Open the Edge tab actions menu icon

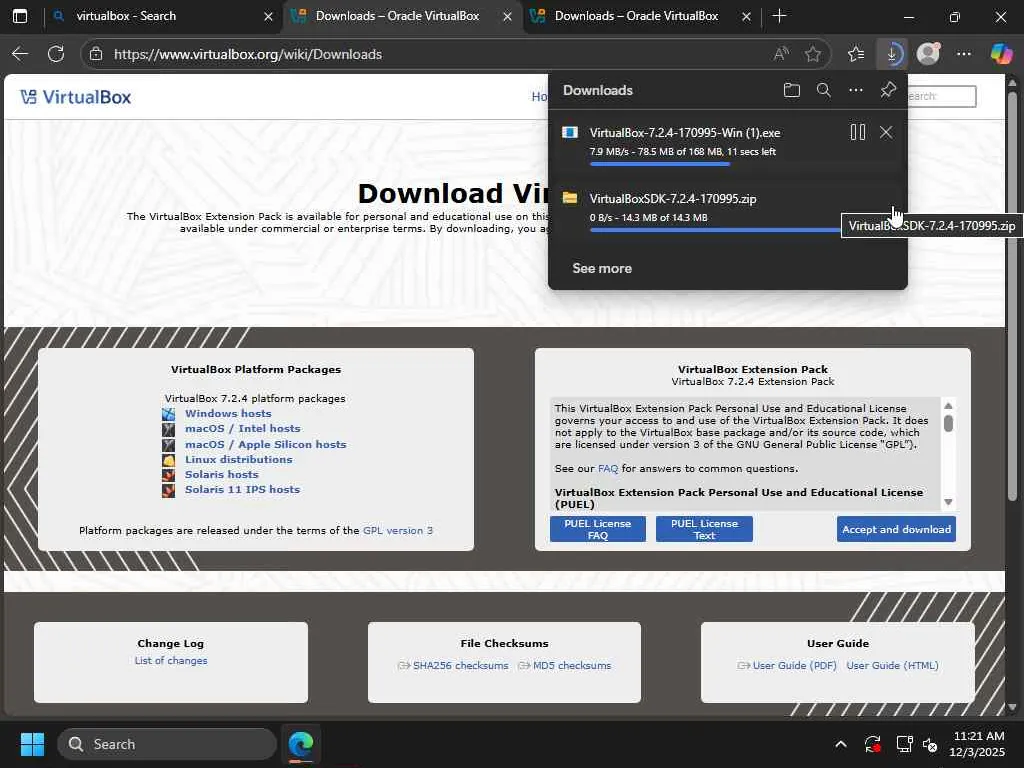(20, 16)
